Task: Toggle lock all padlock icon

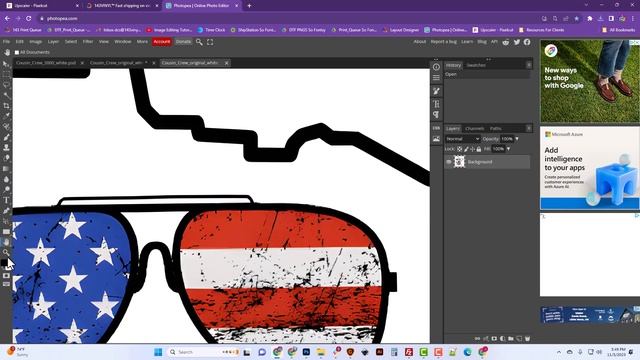Action: tap(479, 149)
